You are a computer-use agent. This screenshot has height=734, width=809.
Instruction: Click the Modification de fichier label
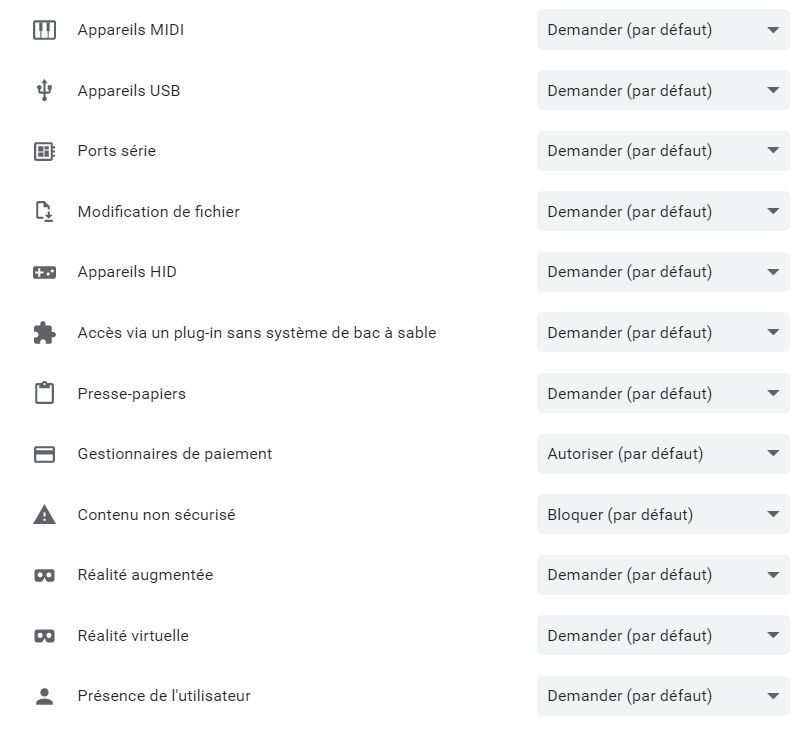[x=158, y=212]
